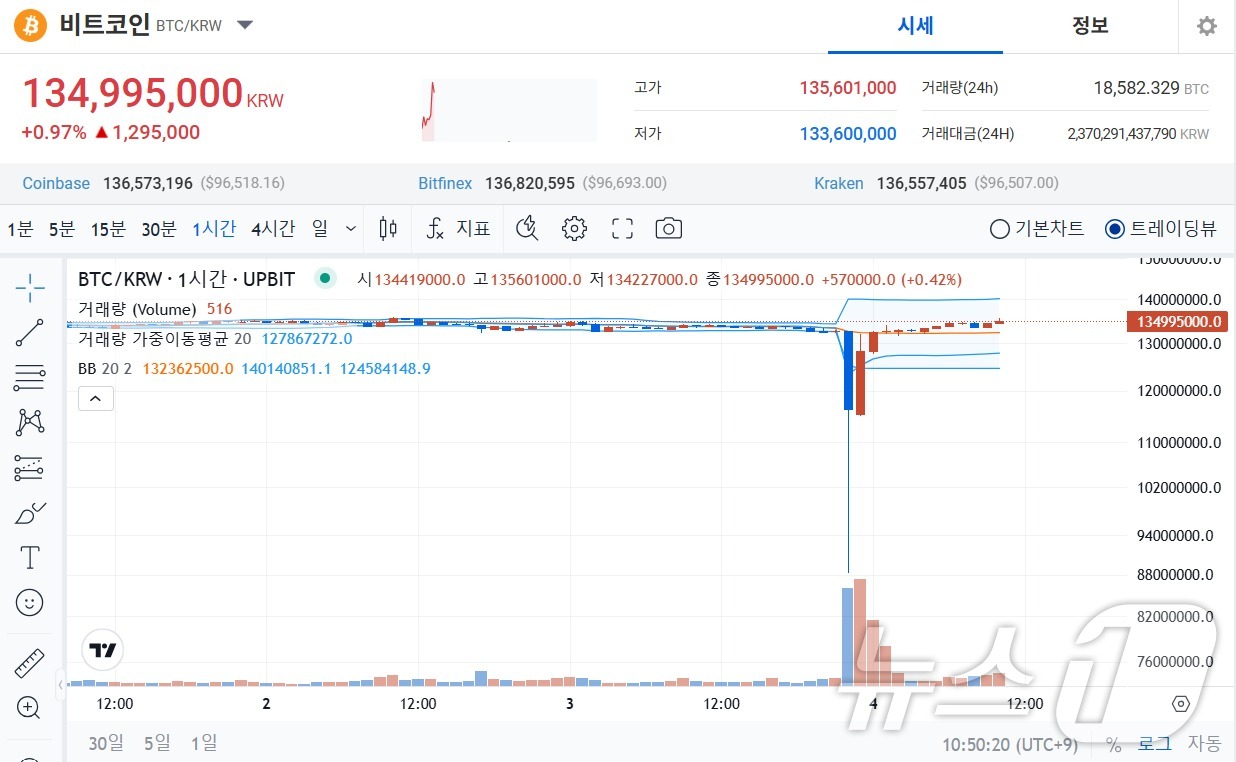
Task: Select the crosshair cursor tool
Action: point(28,288)
